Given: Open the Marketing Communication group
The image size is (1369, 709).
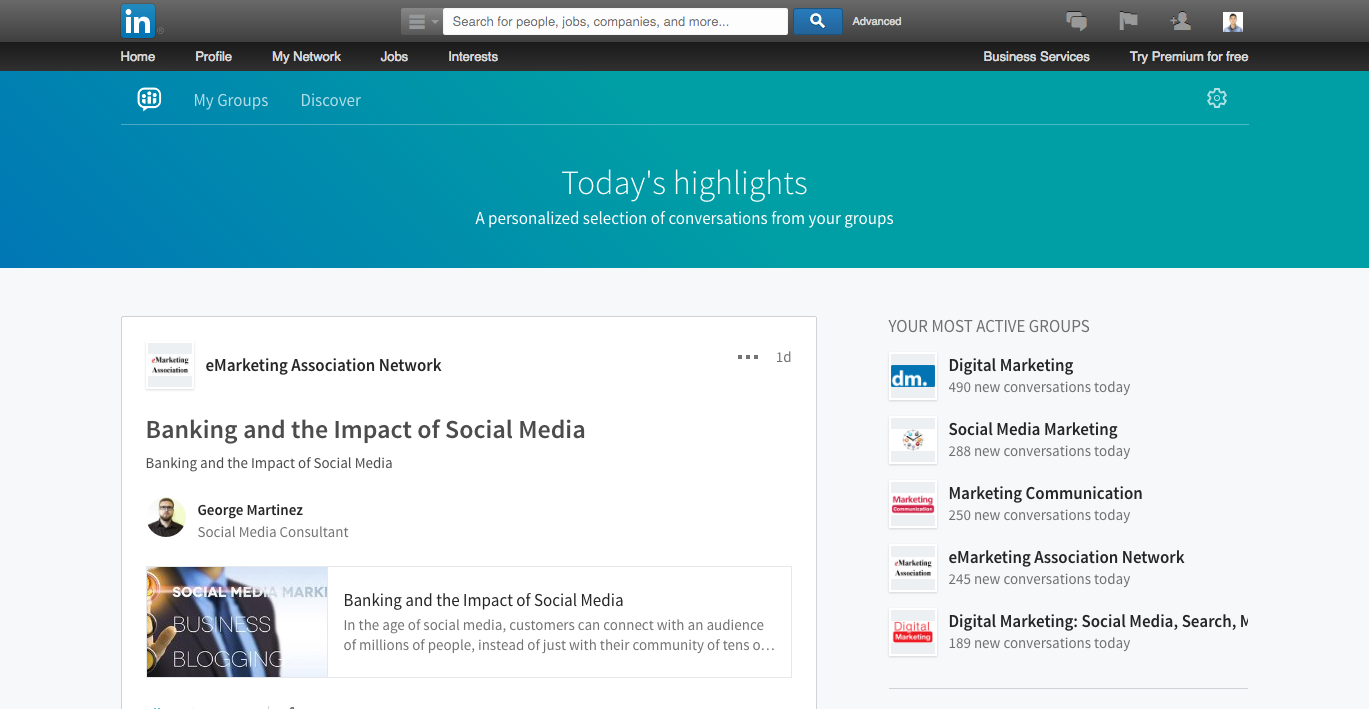Looking at the screenshot, I should [x=1045, y=493].
